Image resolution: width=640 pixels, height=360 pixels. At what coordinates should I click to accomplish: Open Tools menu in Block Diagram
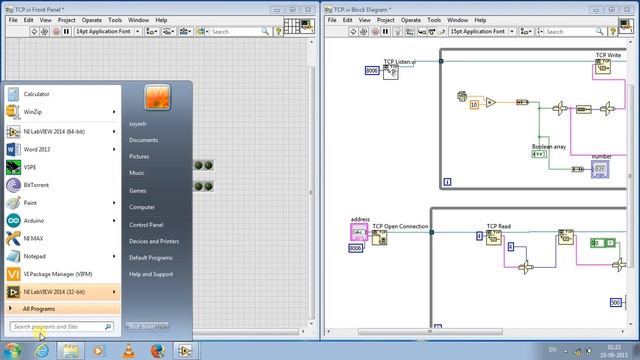pos(434,20)
